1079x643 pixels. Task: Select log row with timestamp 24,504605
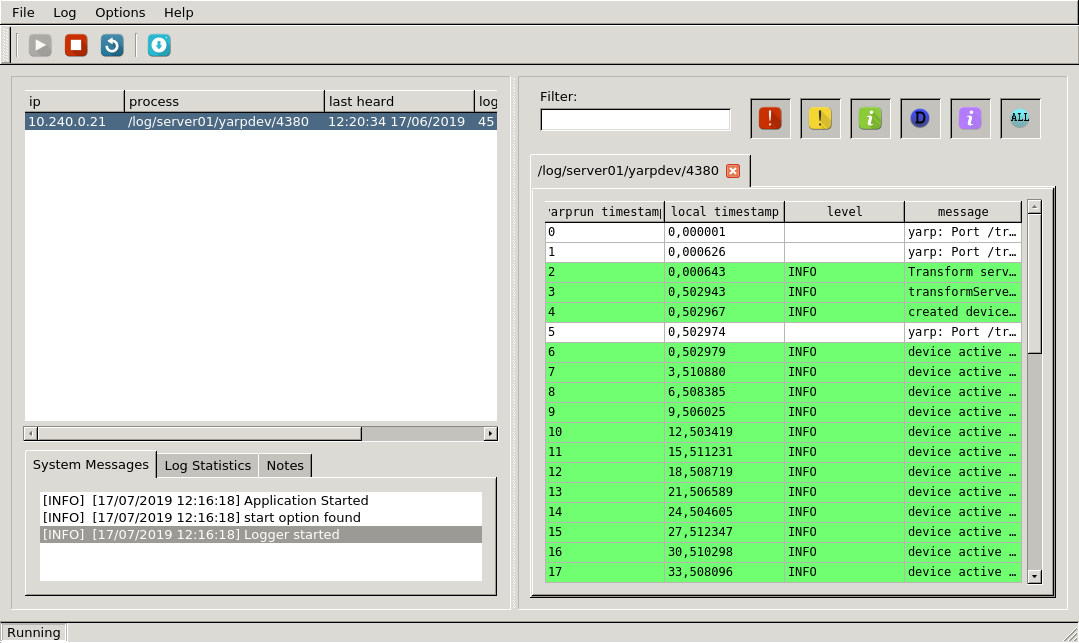pyautogui.click(x=783, y=512)
